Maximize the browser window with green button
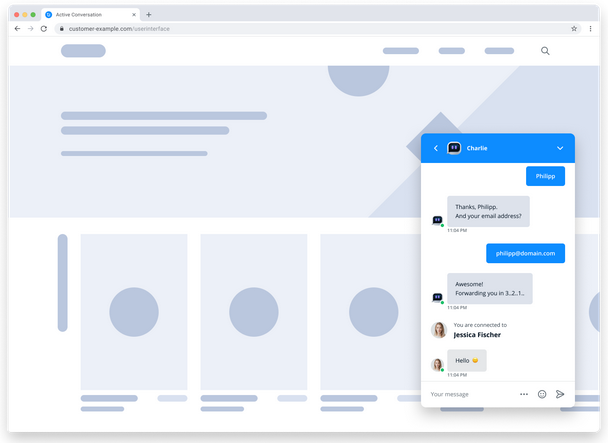Image resolution: width=608 pixels, height=443 pixels. coord(33,15)
